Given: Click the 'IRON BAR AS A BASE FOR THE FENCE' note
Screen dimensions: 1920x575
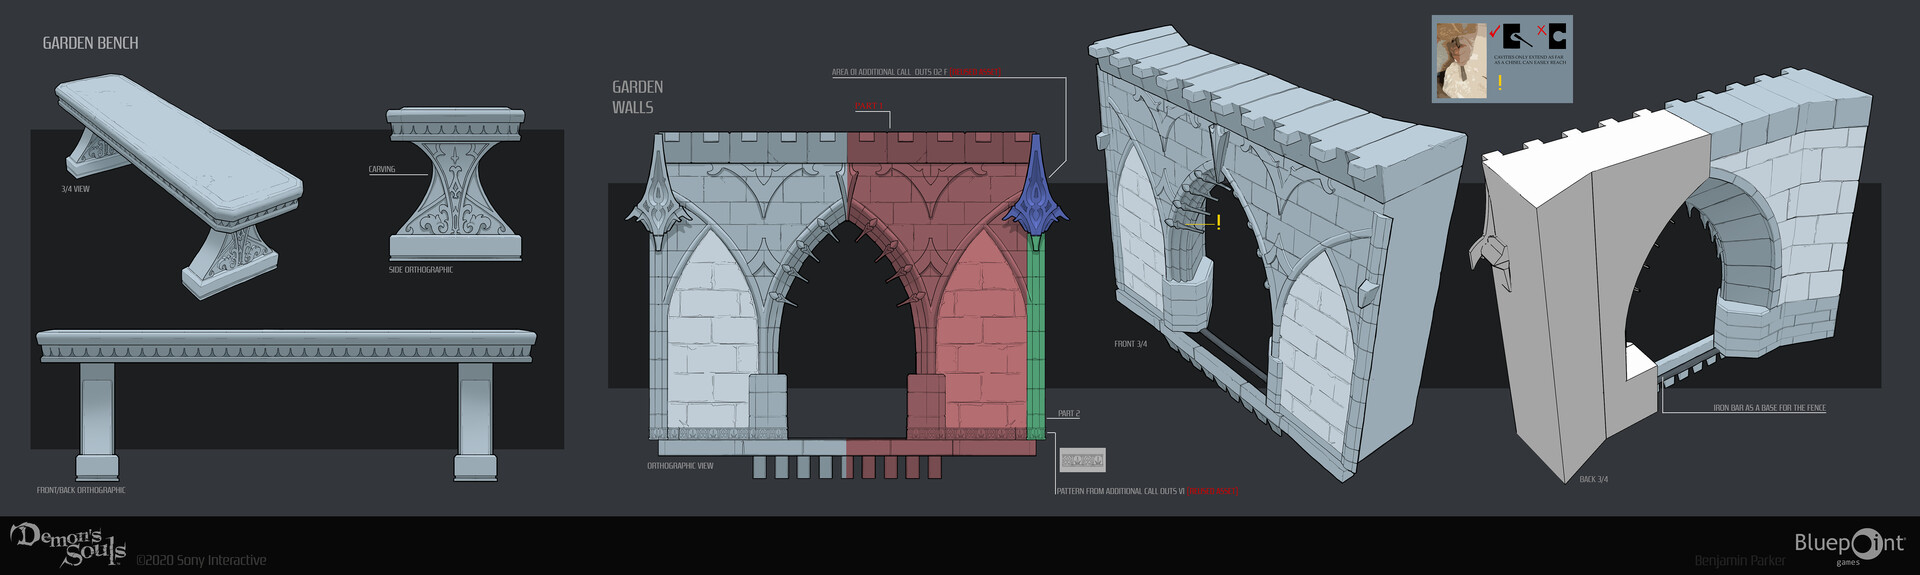Looking at the screenshot, I should 1769,408.
